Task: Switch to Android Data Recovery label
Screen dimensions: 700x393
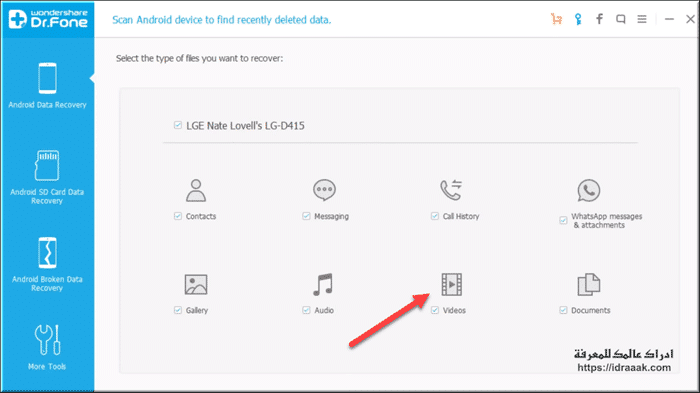Action: tap(47, 105)
